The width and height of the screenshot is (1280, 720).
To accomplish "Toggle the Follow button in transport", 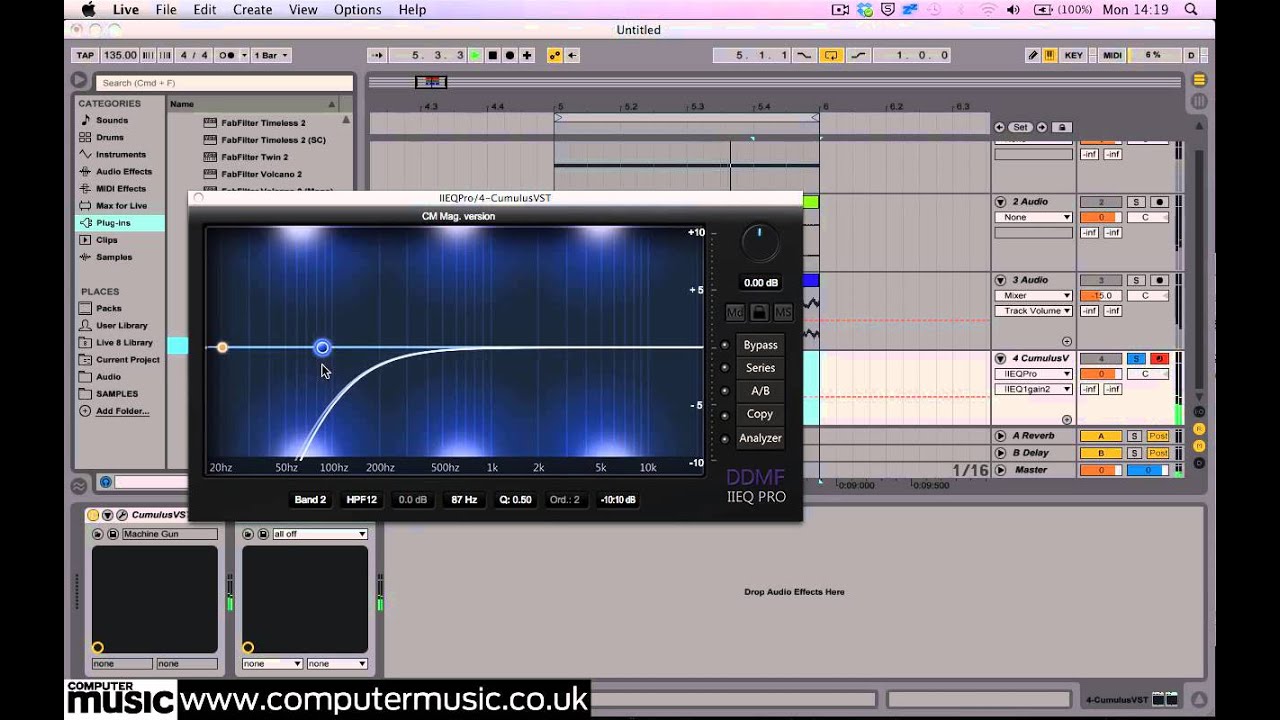I will 377,56.
